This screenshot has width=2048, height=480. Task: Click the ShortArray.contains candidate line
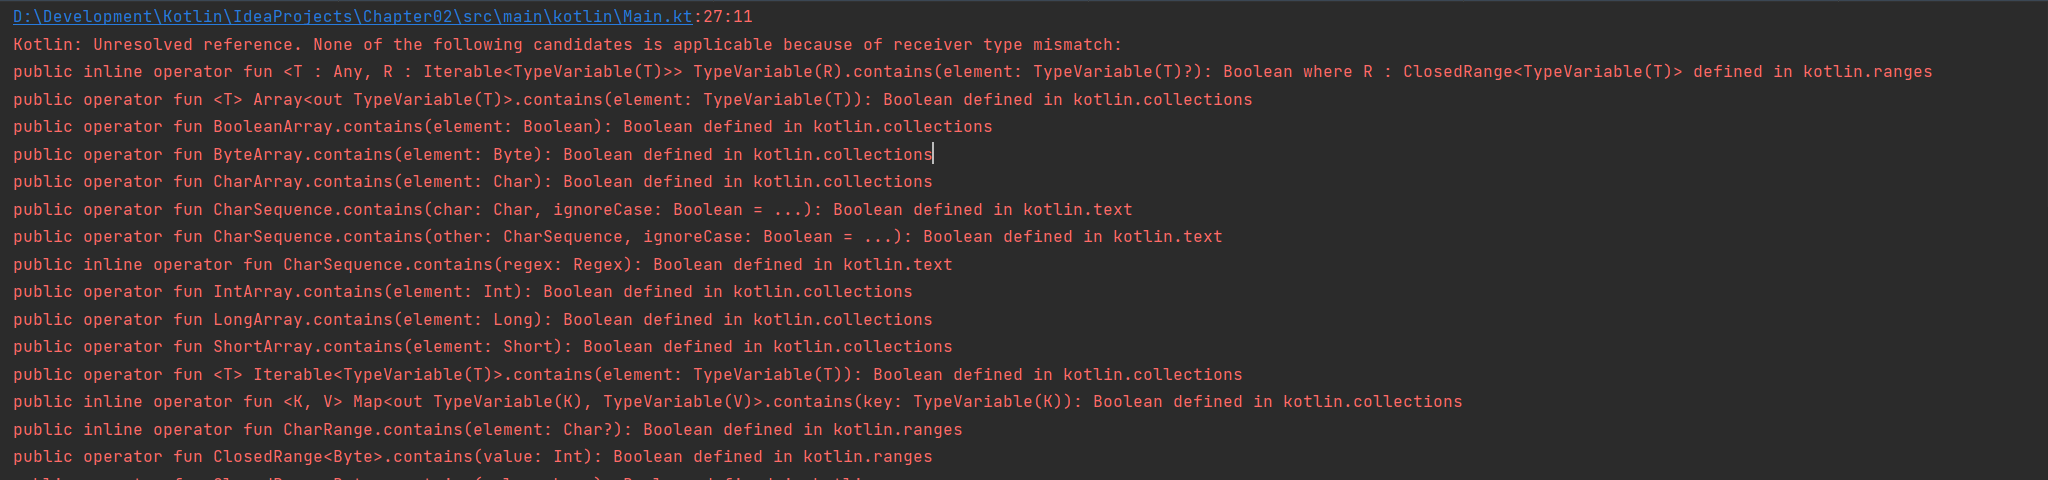click(482, 347)
